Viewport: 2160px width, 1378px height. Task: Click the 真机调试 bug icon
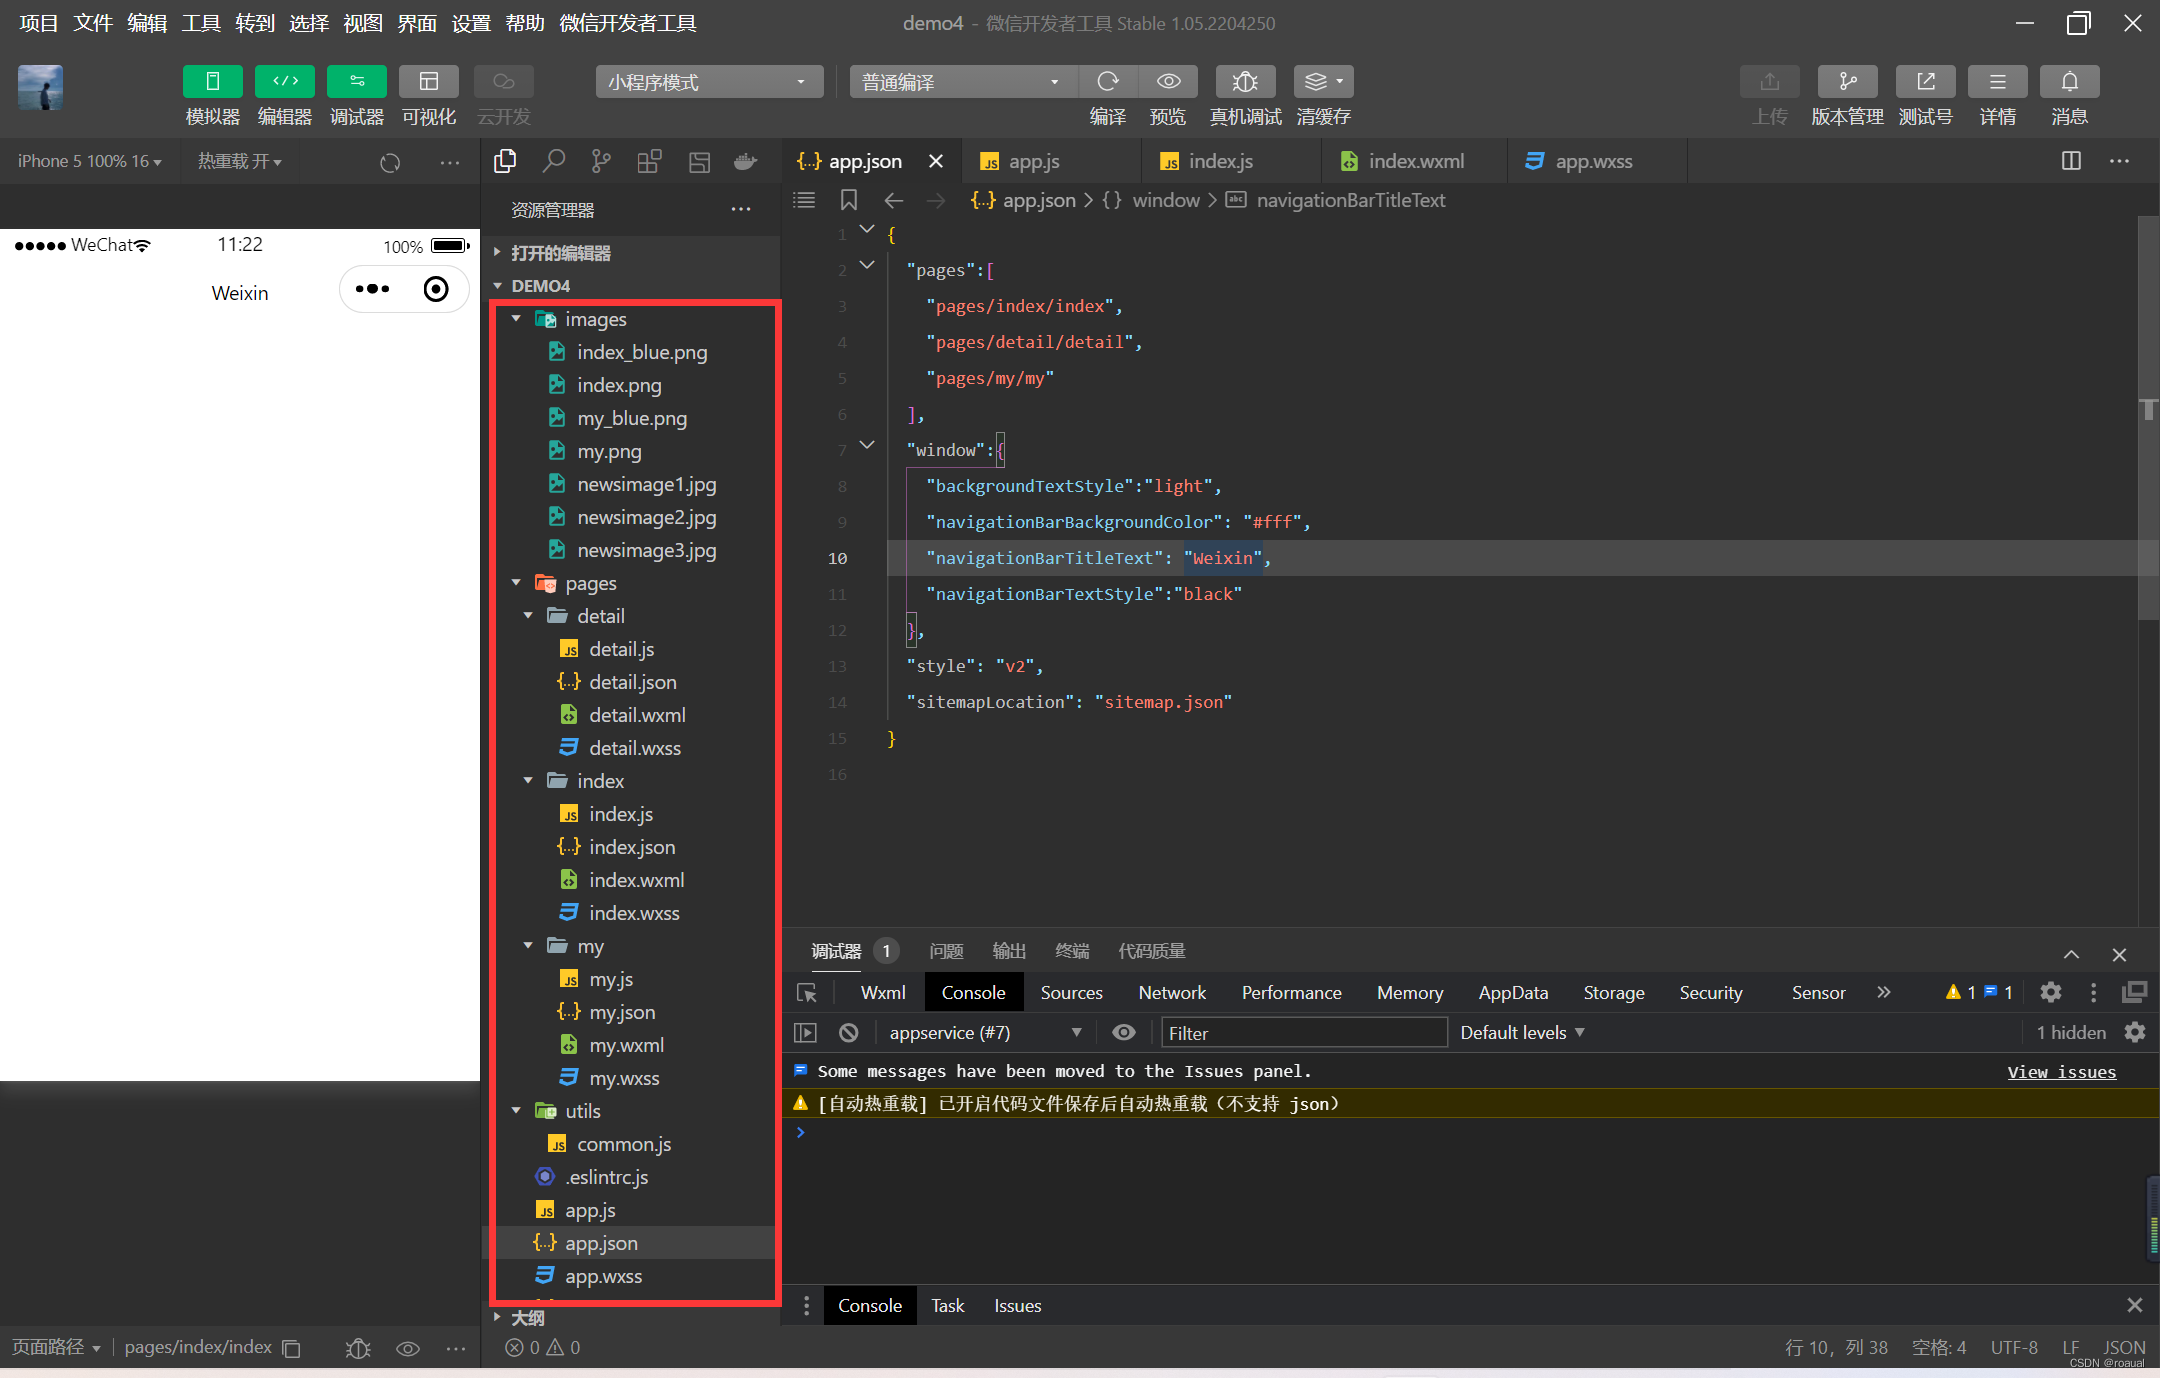coord(1244,82)
